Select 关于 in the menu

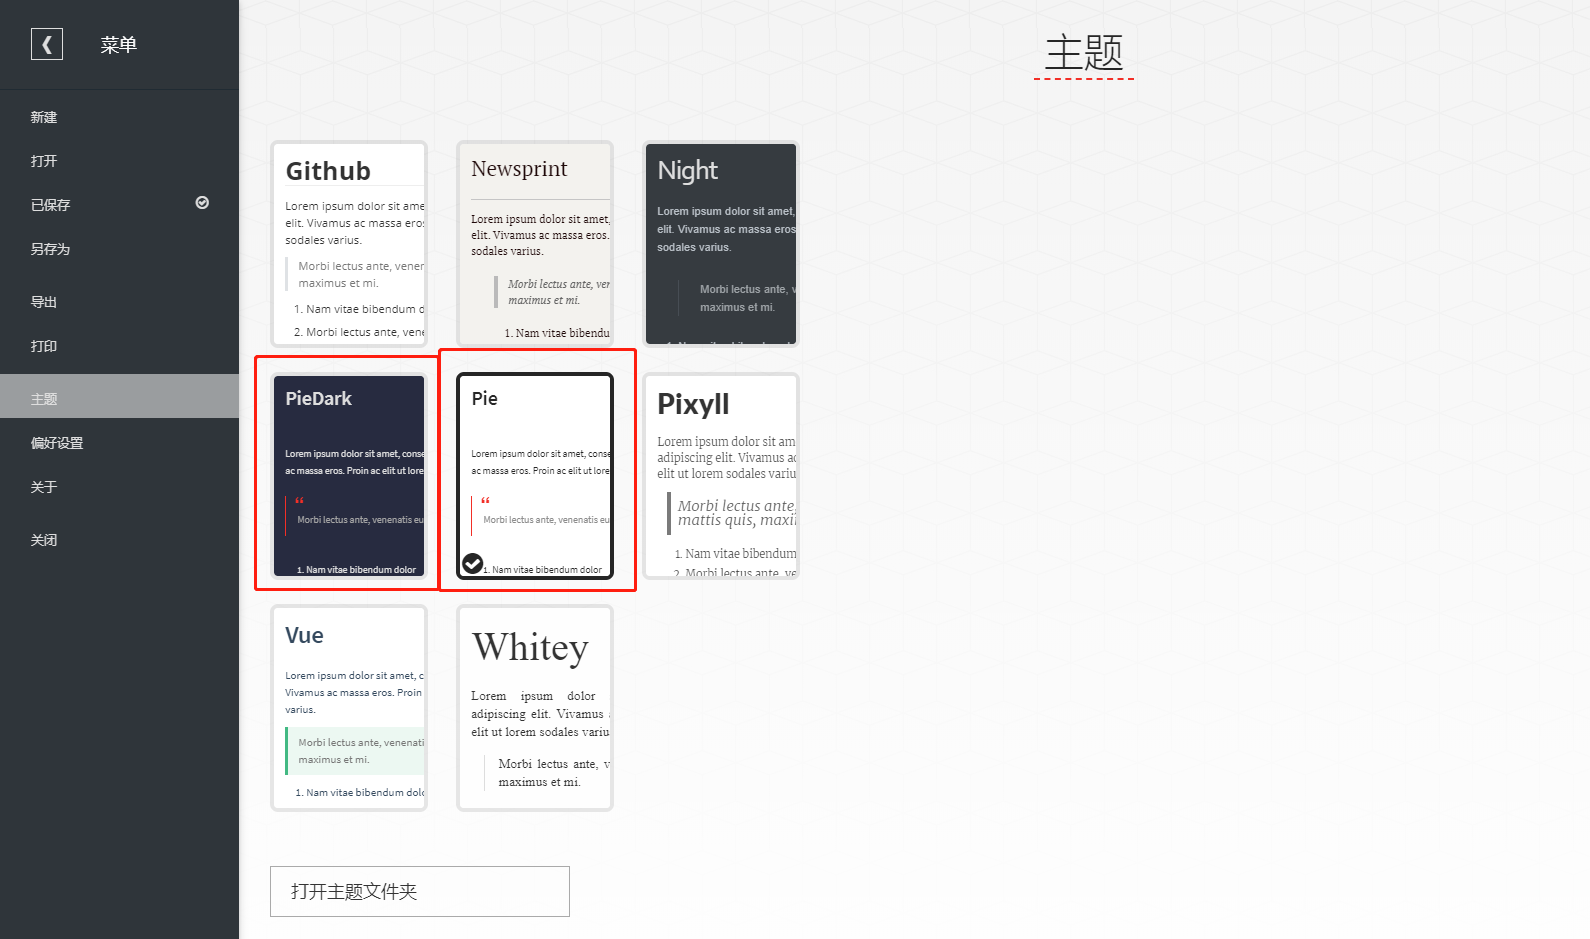(x=119, y=487)
